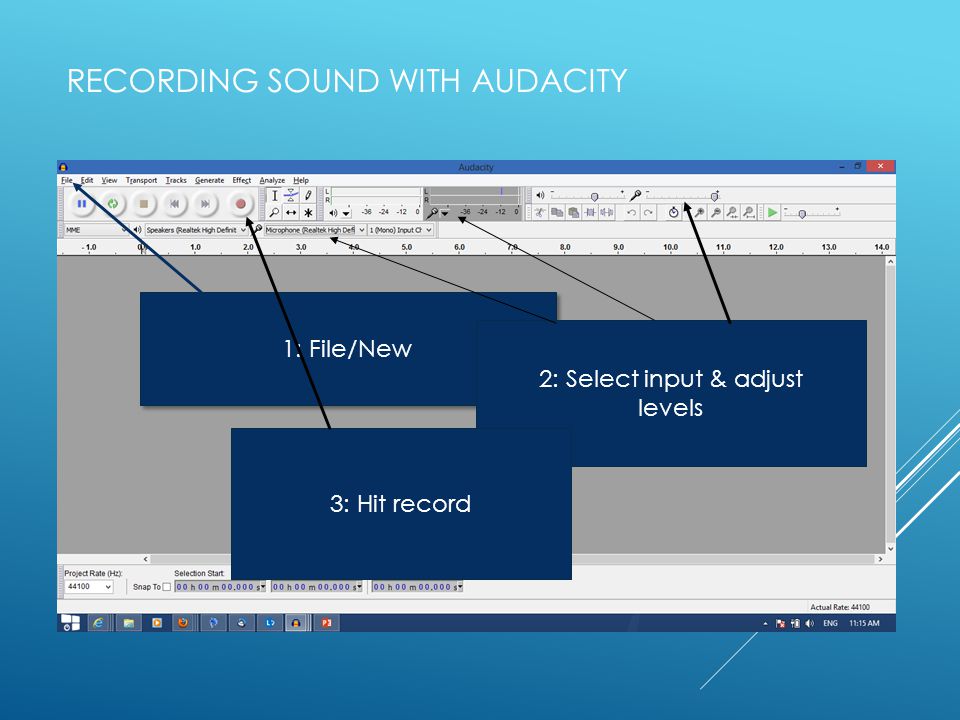
Task: Open the Tracks menu
Action: pos(176,180)
